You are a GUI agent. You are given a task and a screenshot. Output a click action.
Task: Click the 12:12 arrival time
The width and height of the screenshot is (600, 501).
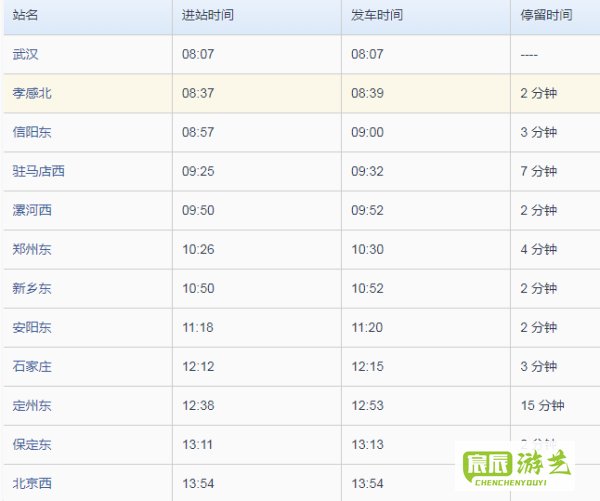pos(198,366)
